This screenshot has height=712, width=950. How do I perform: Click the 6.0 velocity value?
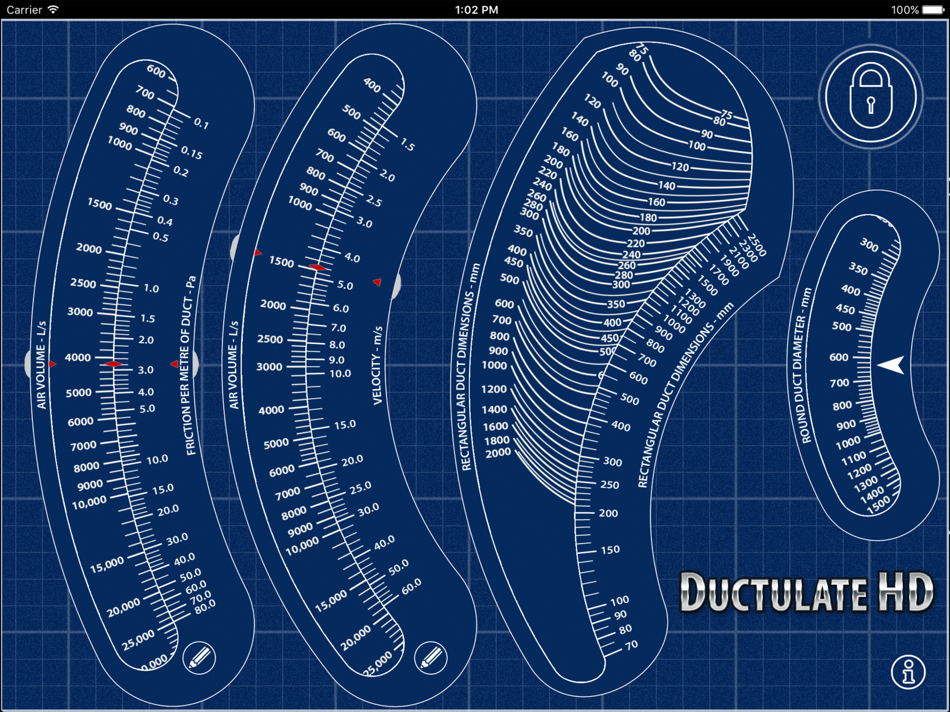coord(341,308)
